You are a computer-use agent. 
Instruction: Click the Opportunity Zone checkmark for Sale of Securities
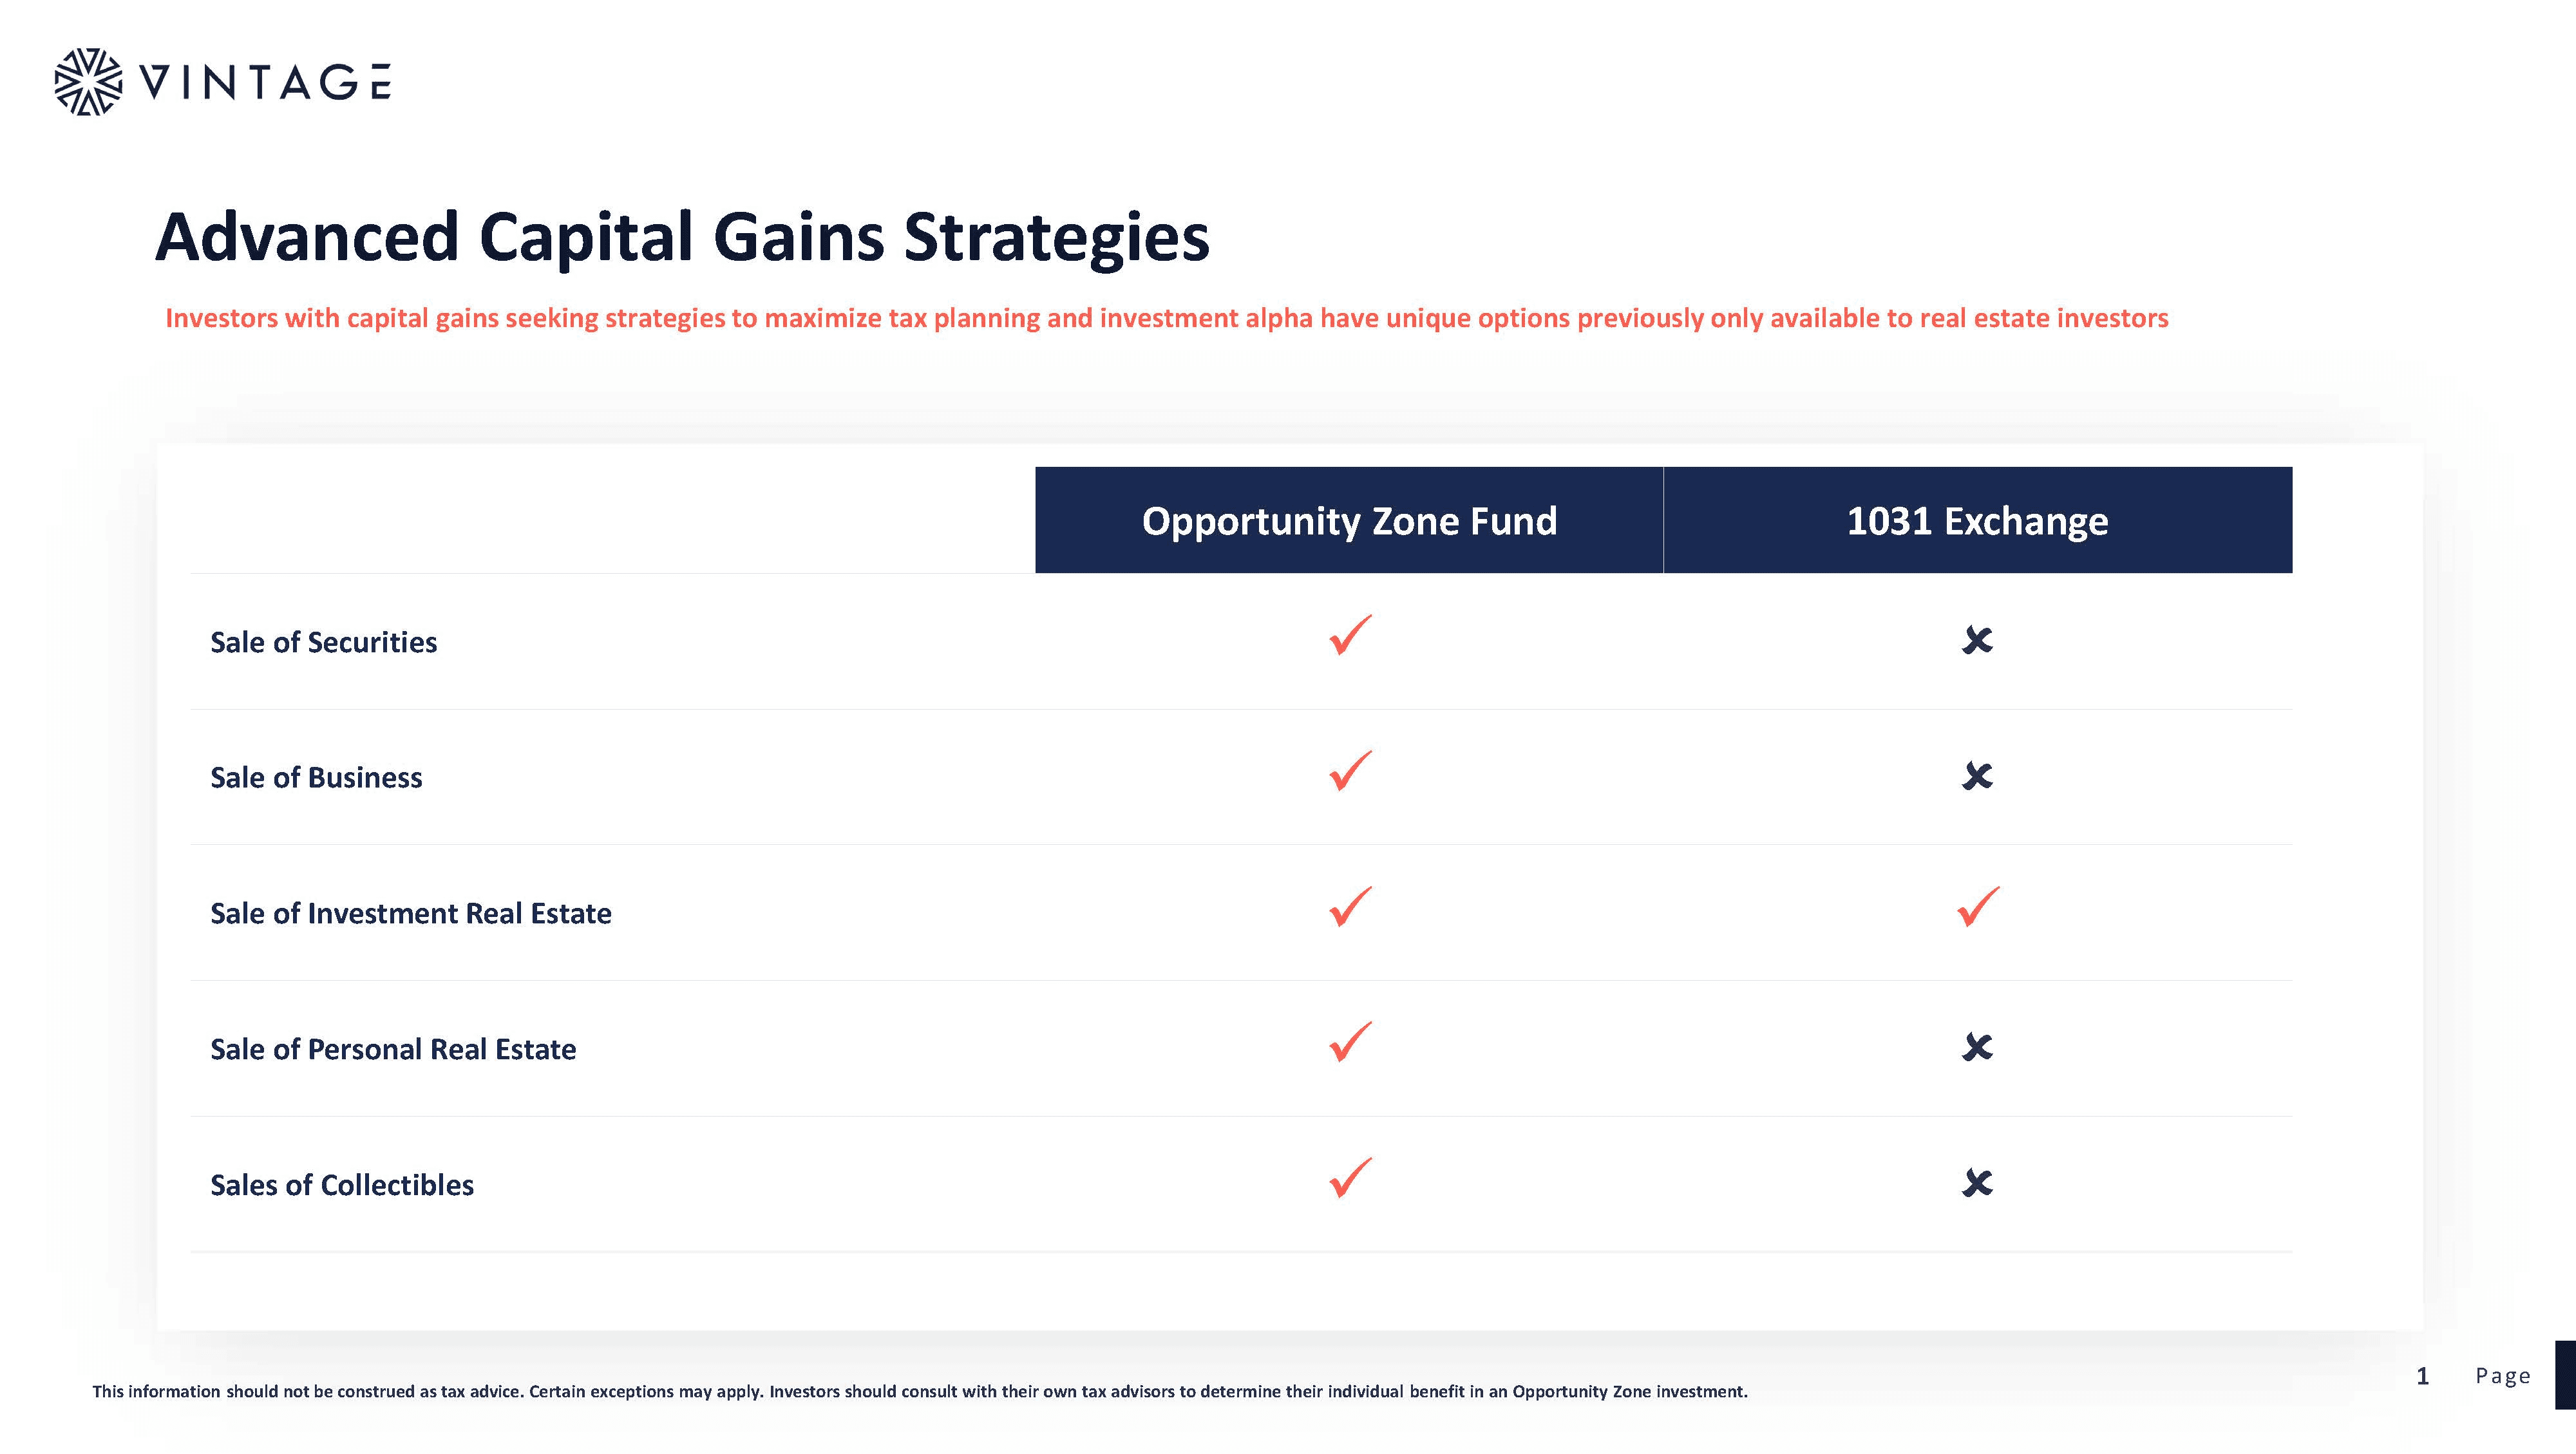click(x=1350, y=635)
